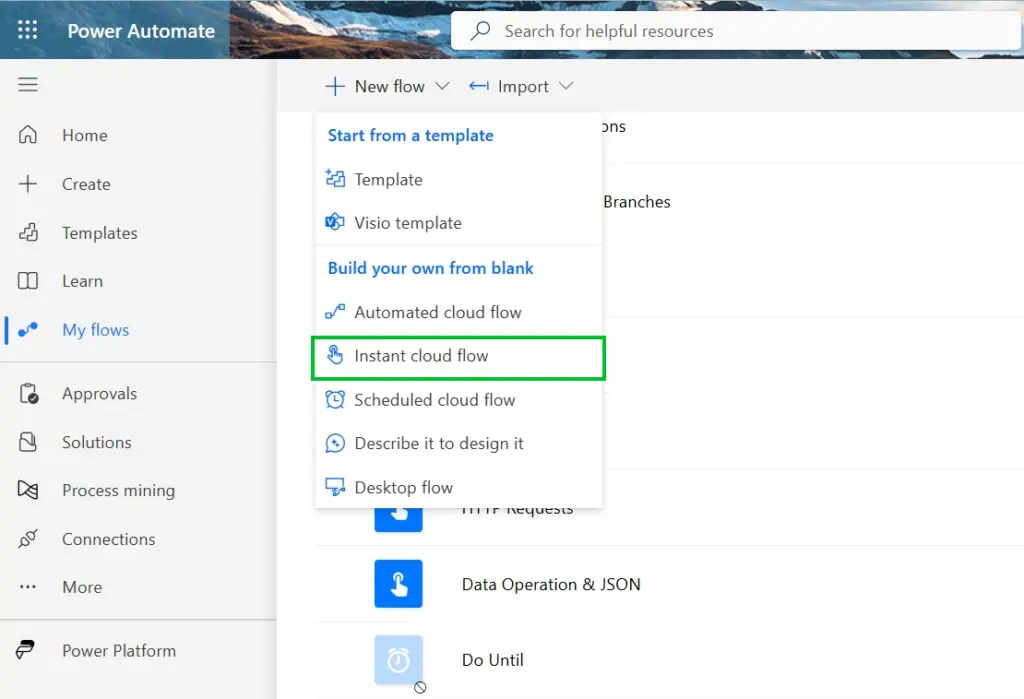Select Automated cloud flow option
The height and width of the screenshot is (699, 1024).
pos(458,312)
